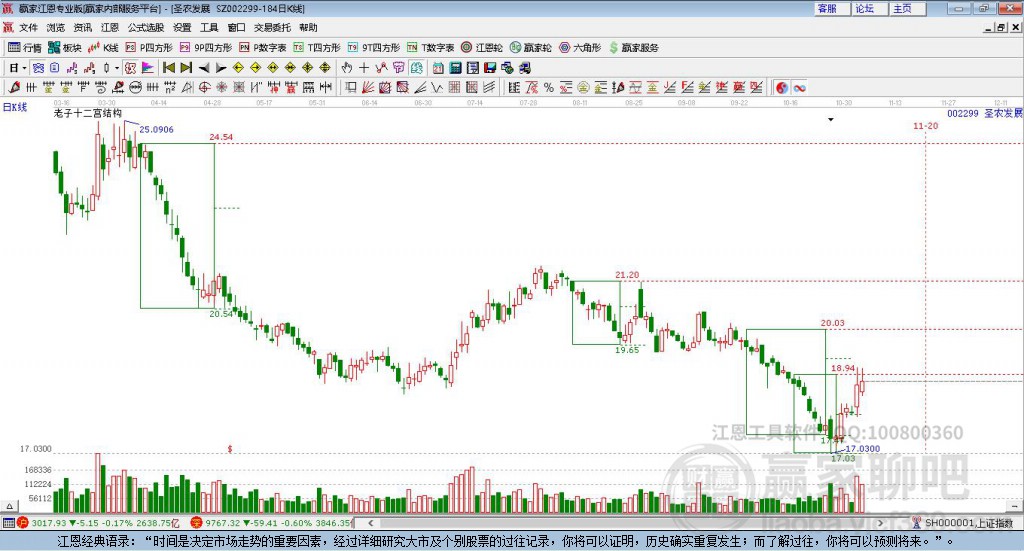Open the 帮助 menu
The height and width of the screenshot is (551, 1024).
(x=308, y=27)
